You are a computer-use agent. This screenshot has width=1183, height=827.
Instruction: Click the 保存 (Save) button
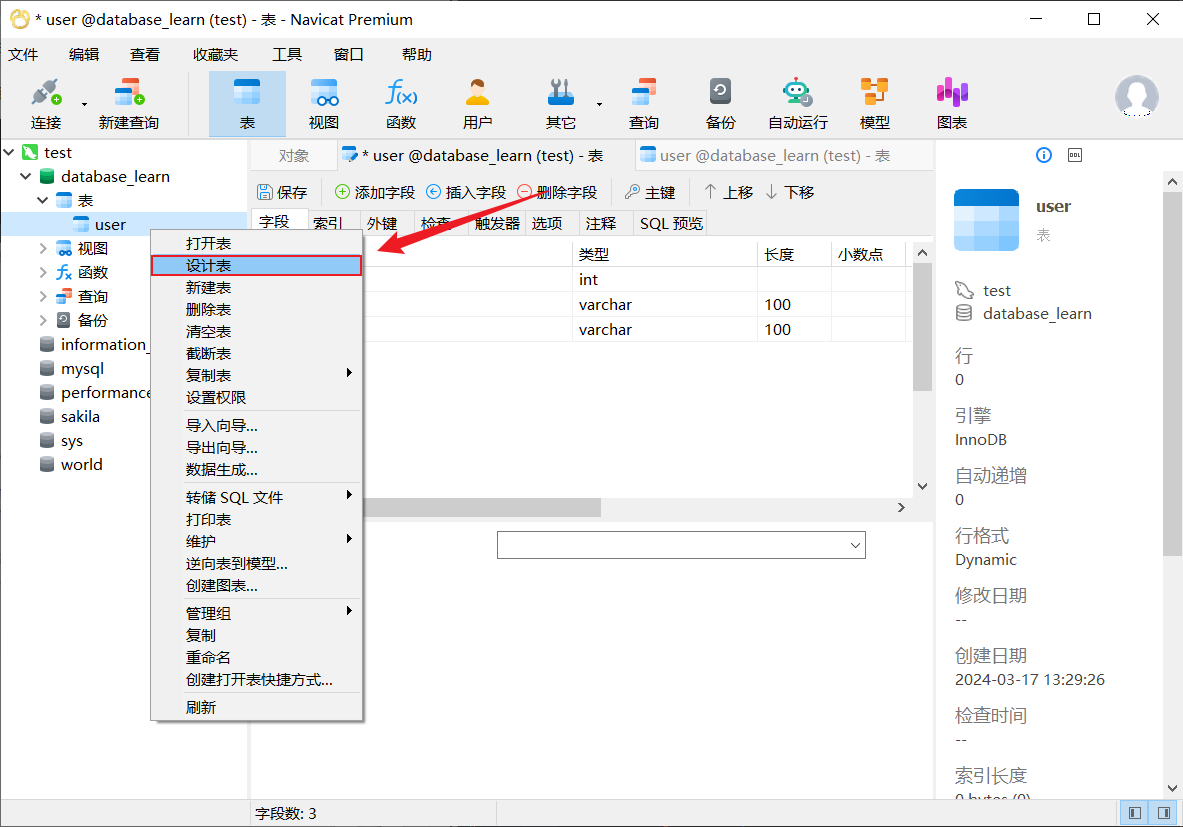point(282,192)
